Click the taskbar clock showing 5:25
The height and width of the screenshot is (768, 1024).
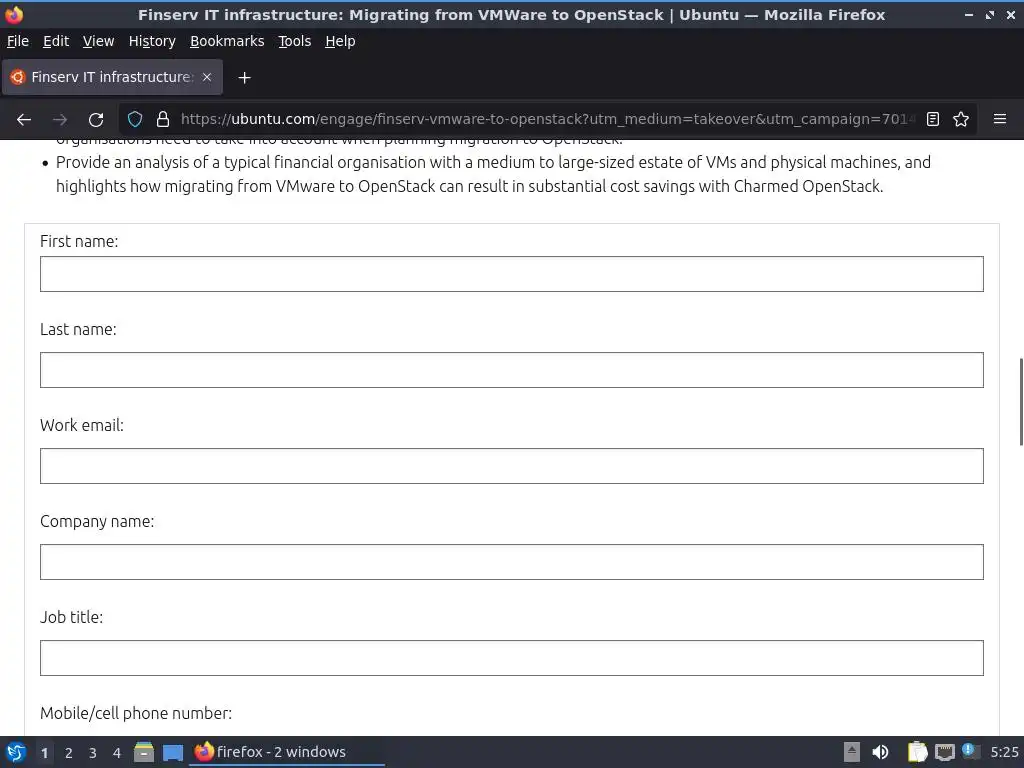pos(1004,752)
